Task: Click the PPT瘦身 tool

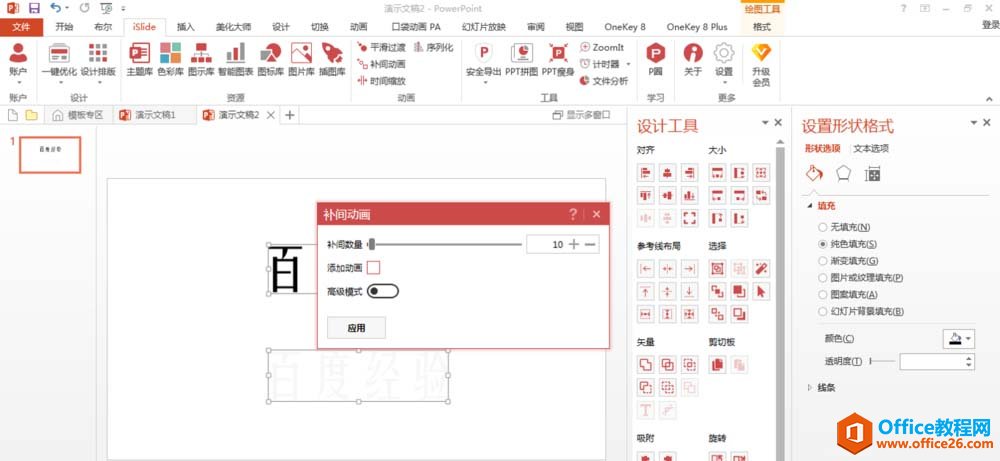Action: [x=558, y=60]
